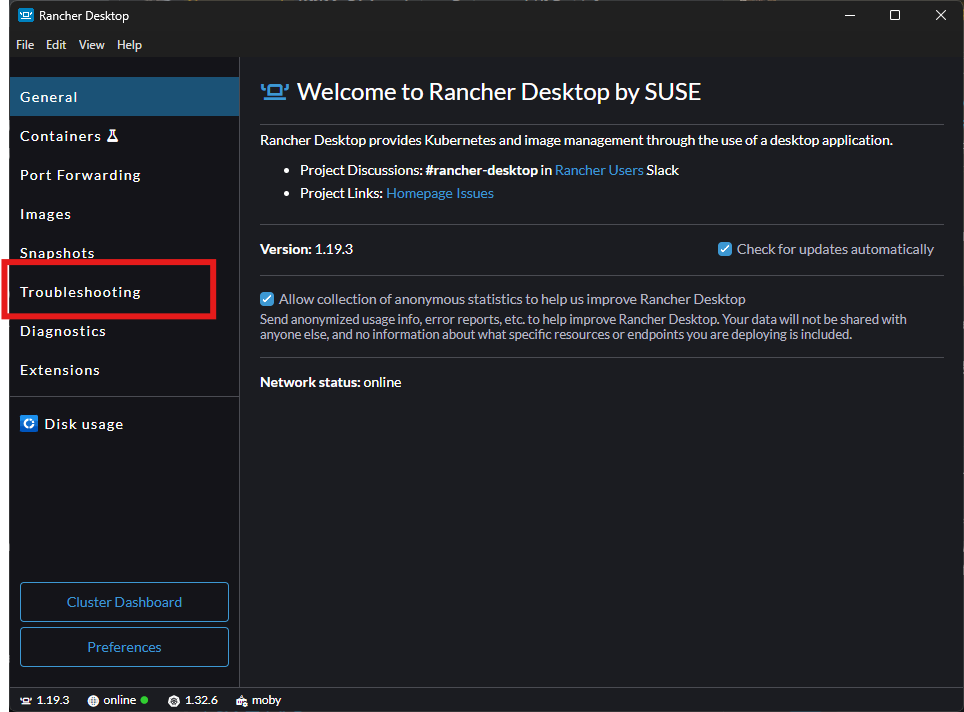Select the General sidebar tab
This screenshot has height=712, width=964.
124,97
